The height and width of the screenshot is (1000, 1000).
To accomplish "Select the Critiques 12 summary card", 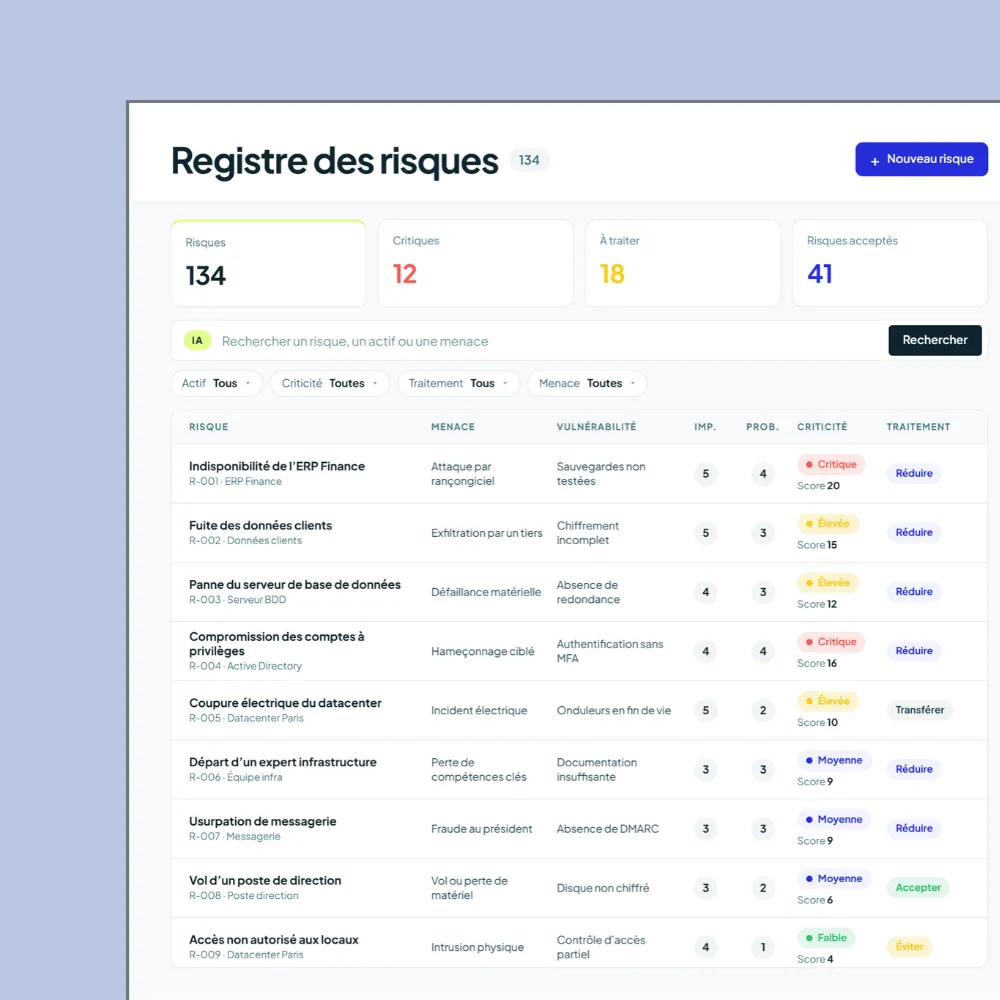I will (475, 263).
